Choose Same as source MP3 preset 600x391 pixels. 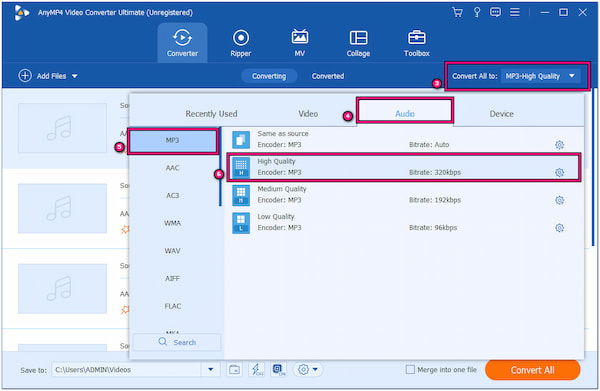403,139
